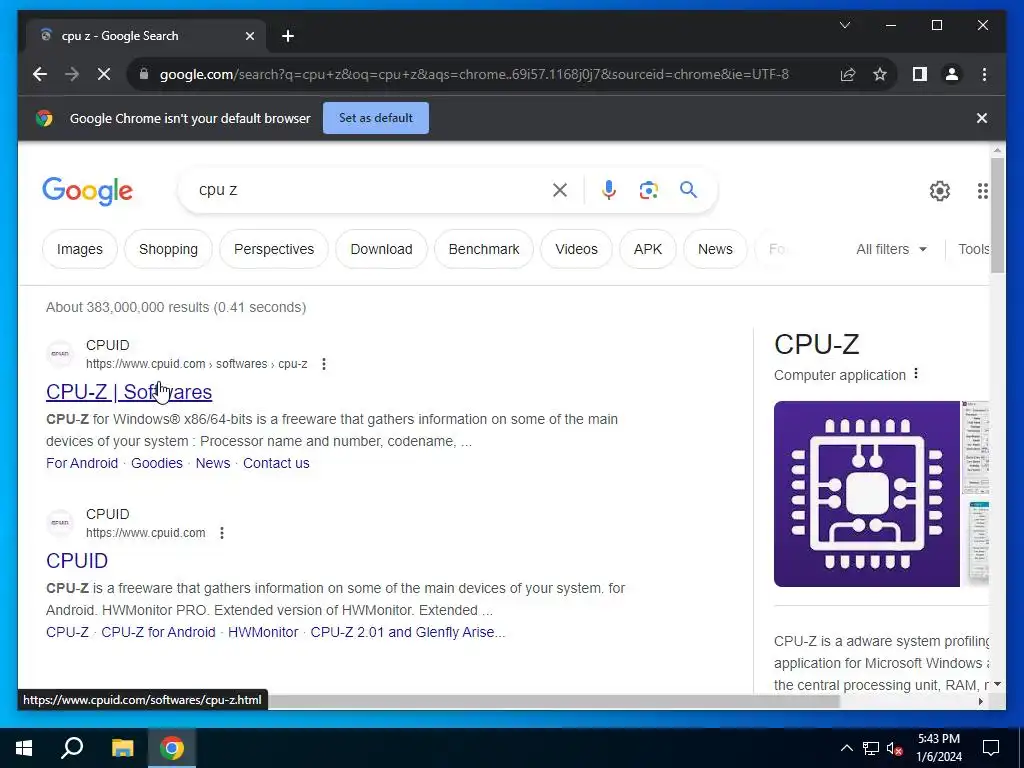1024x768 pixels.
Task: Switch to the Images filter
Action: (x=80, y=249)
